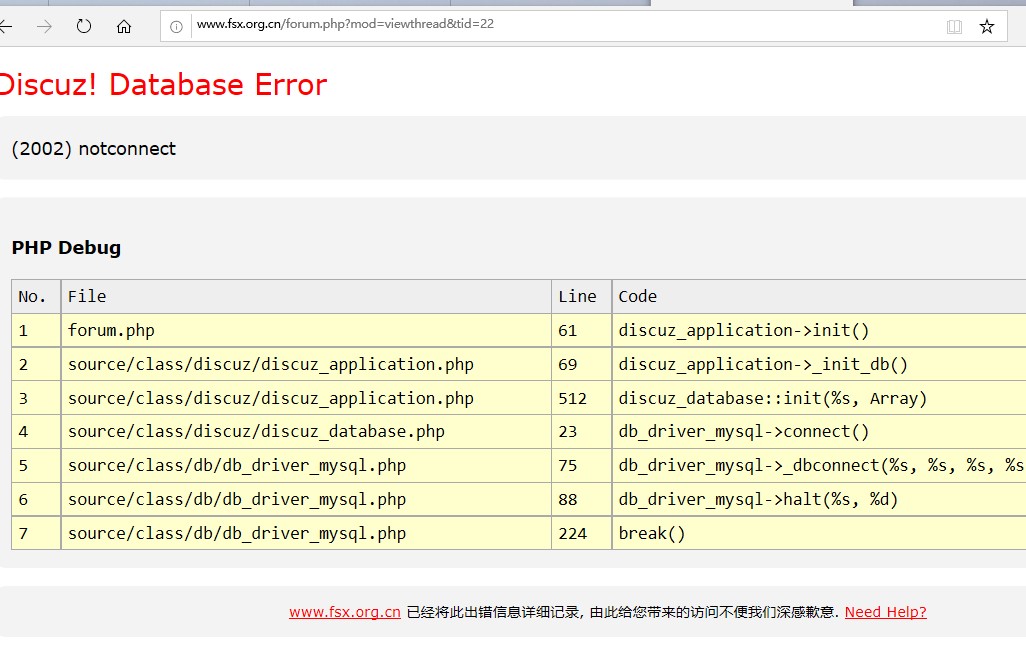Click the Discuz! Database Error heading
Screen dimensions: 1026x655
point(163,85)
